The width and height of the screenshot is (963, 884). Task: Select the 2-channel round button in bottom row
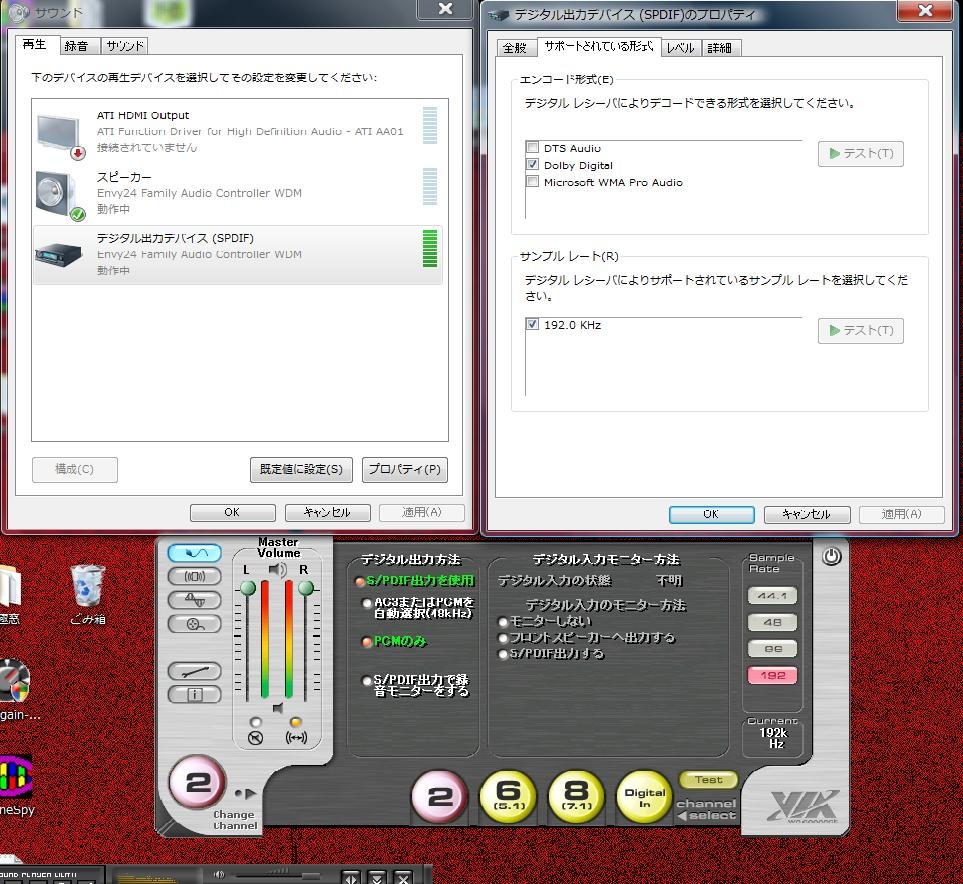[440, 797]
